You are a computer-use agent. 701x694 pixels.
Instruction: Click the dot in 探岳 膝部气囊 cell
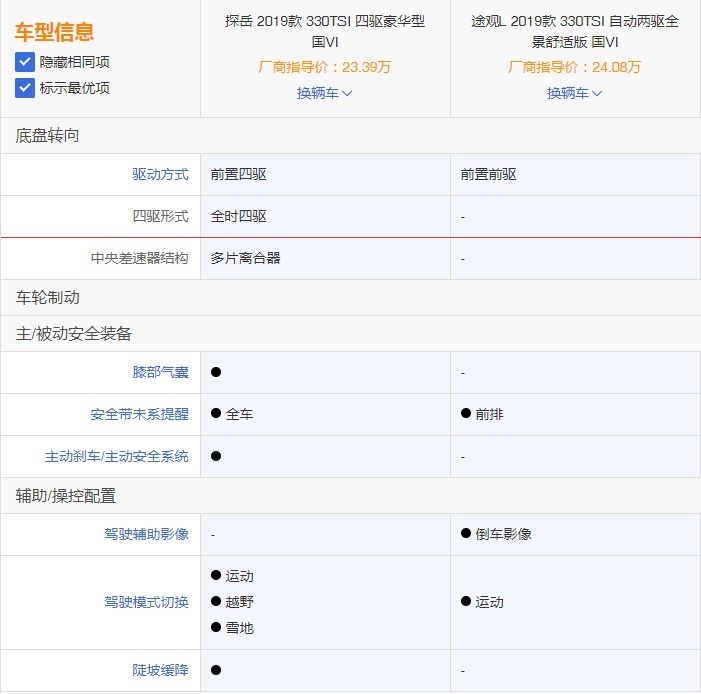(x=216, y=372)
